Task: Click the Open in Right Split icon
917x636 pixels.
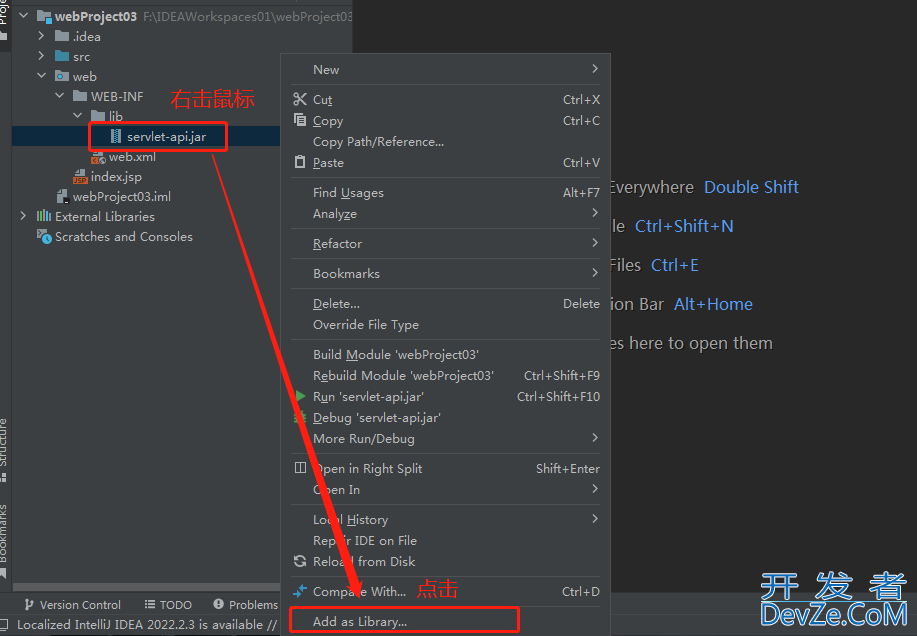Action: click(300, 468)
